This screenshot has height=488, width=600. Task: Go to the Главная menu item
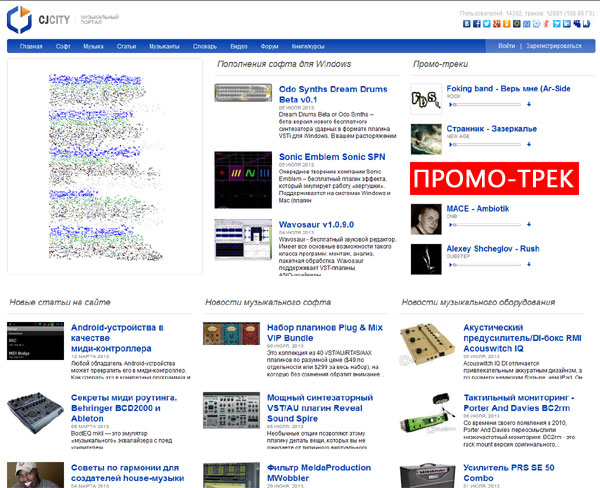point(31,46)
